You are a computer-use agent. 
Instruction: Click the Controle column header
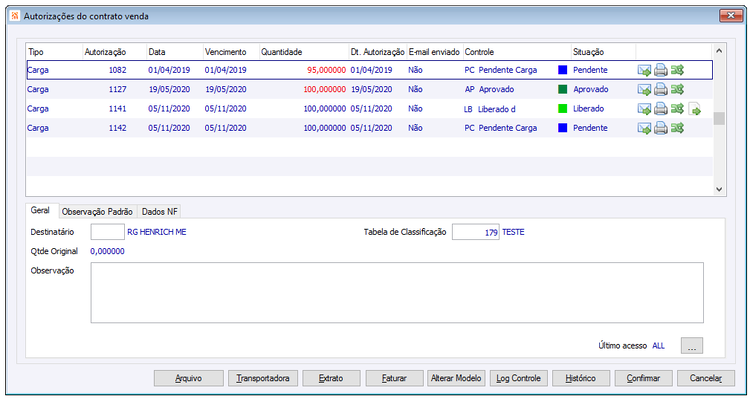[517, 52]
